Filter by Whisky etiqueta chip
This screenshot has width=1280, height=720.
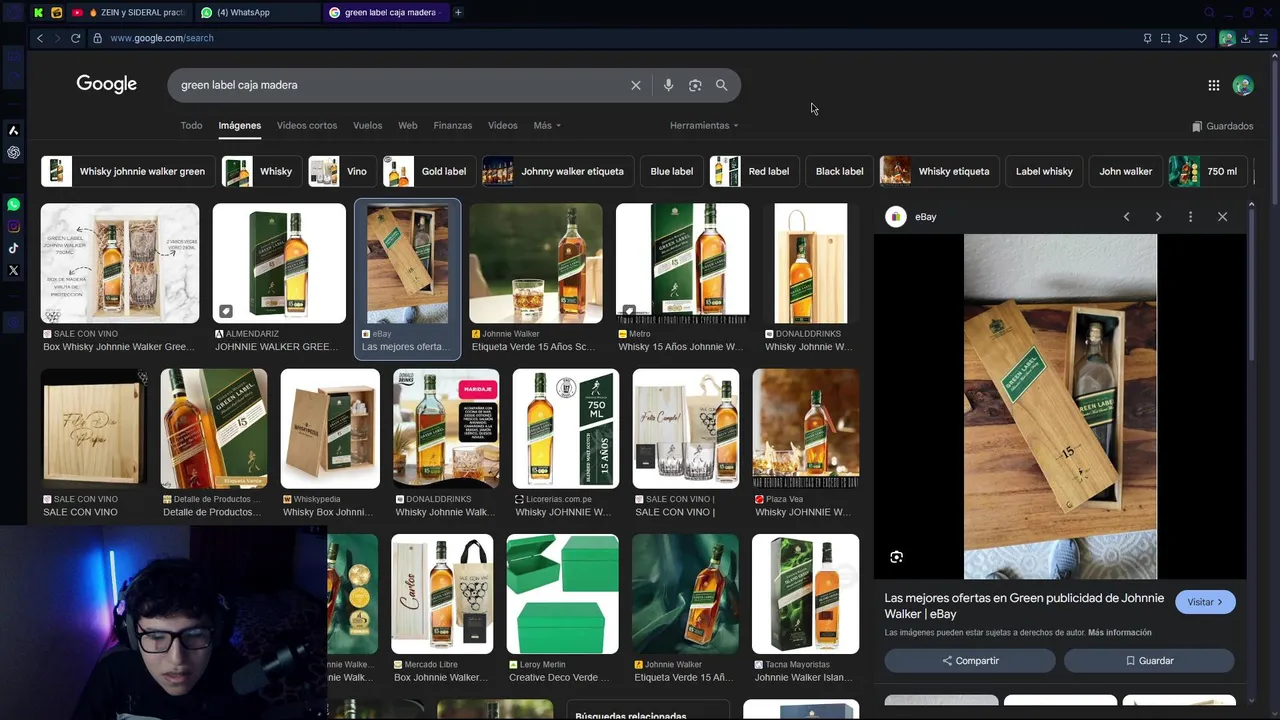938,171
